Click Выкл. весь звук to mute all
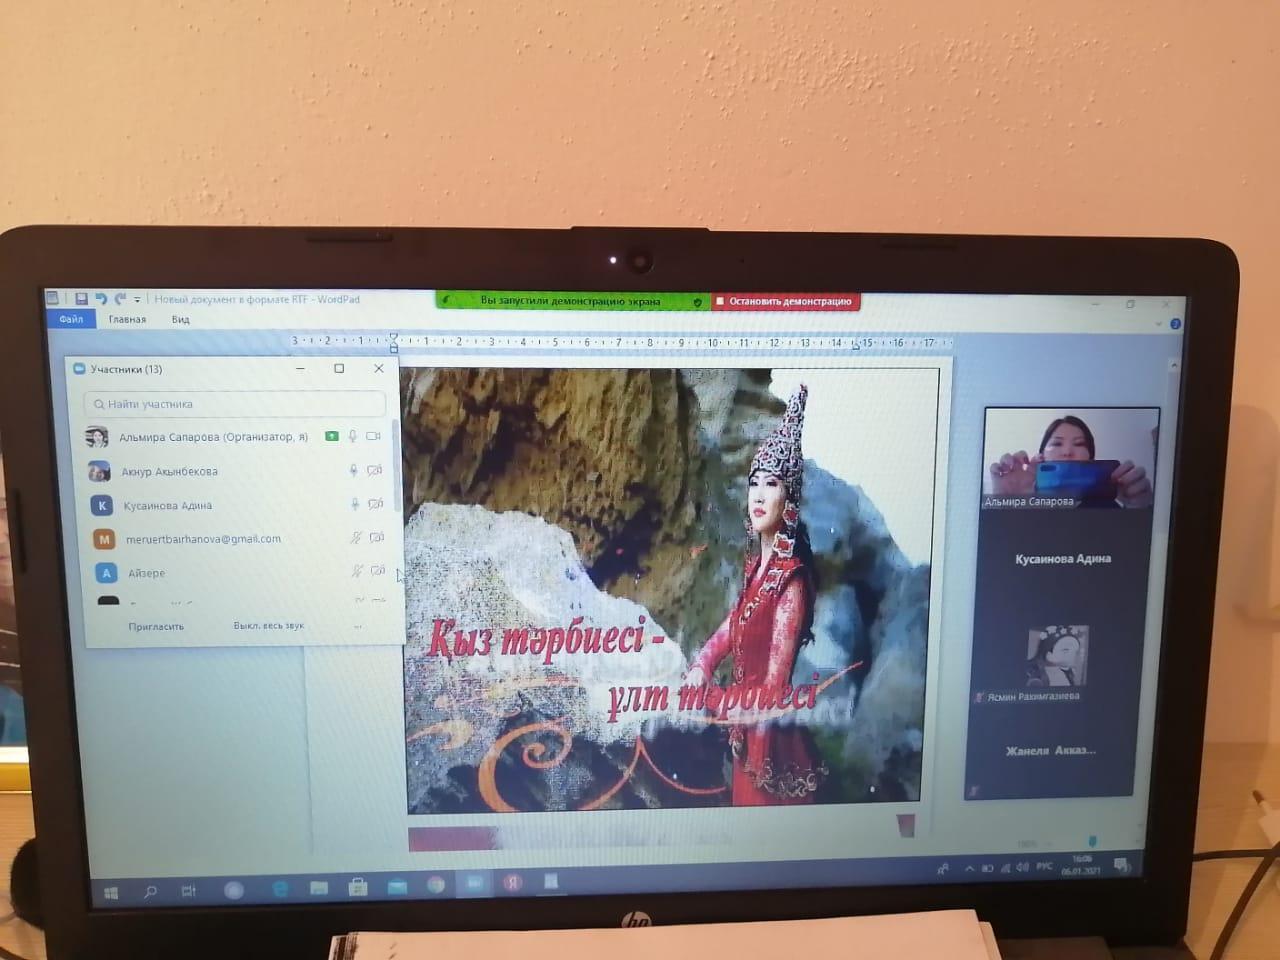This screenshot has width=1280, height=960. click(x=268, y=626)
